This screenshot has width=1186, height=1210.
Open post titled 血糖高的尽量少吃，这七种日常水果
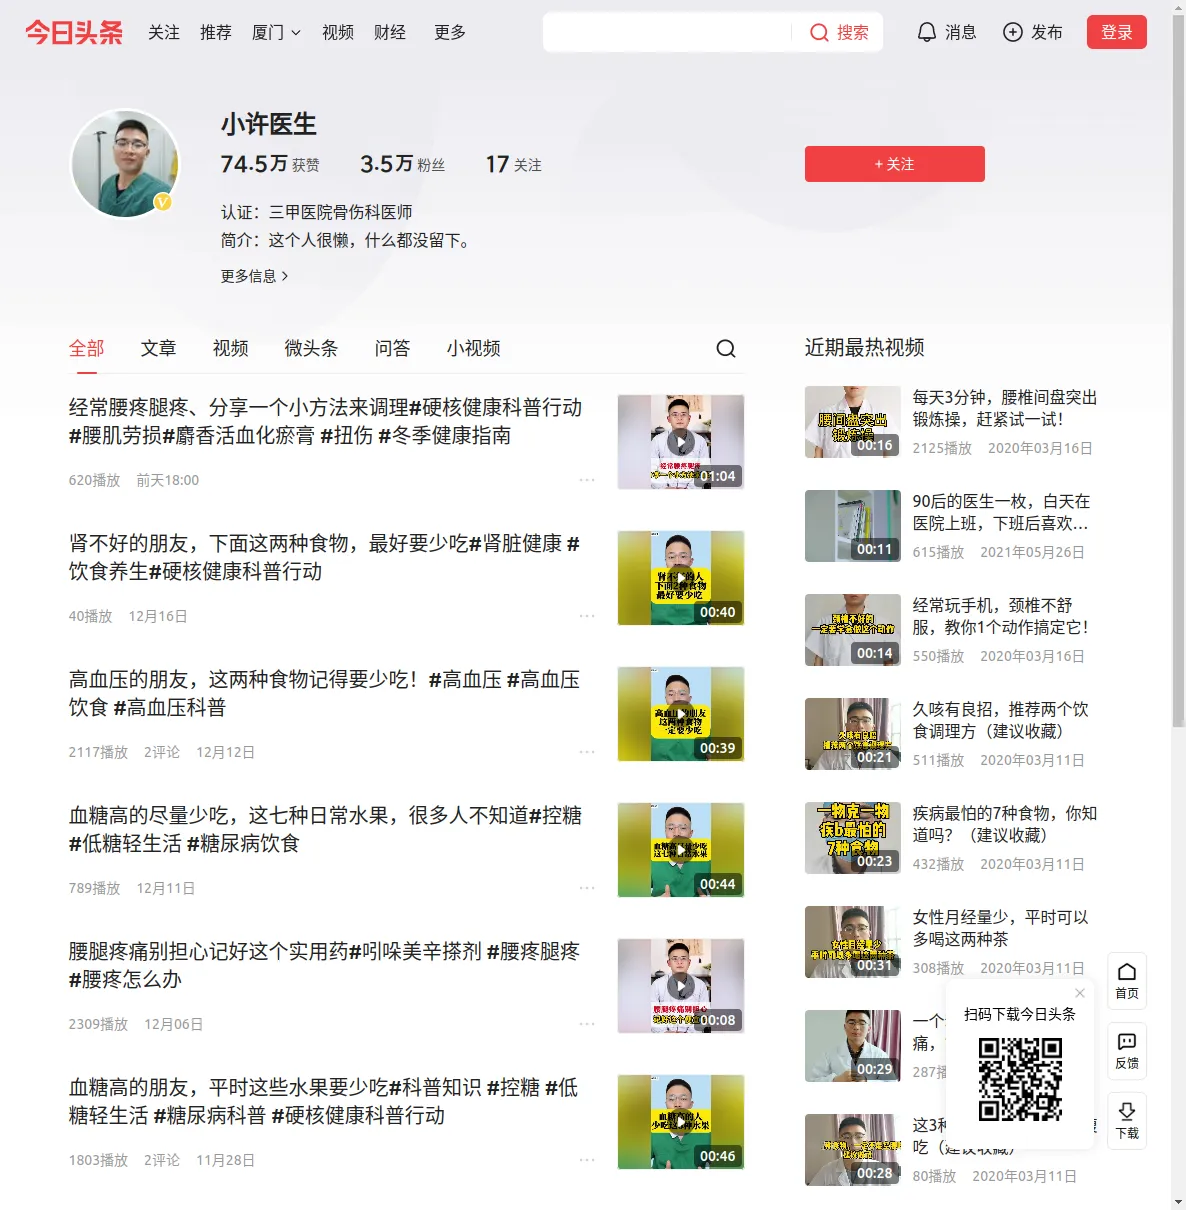pos(325,829)
